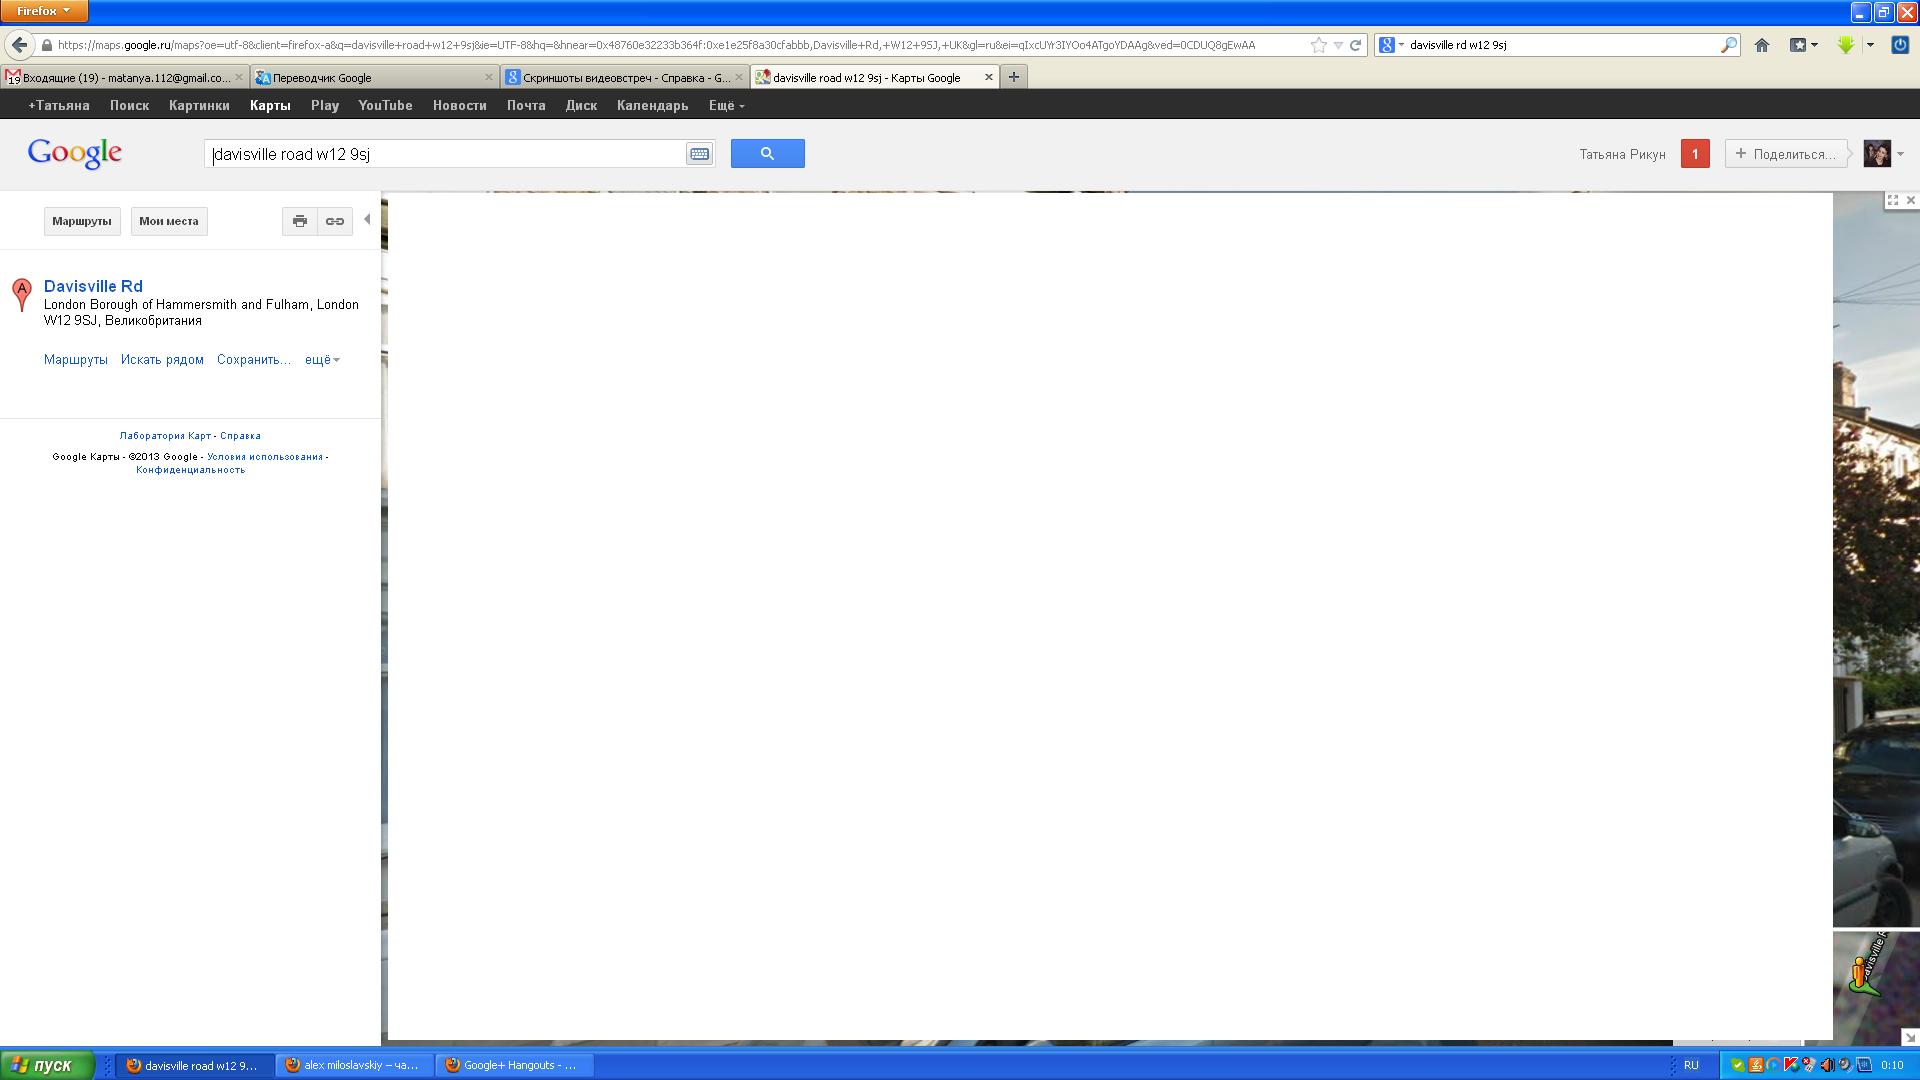The height and width of the screenshot is (1080, 1920).
Task: Click the Firefox home icon
Action: point(1762,45)
